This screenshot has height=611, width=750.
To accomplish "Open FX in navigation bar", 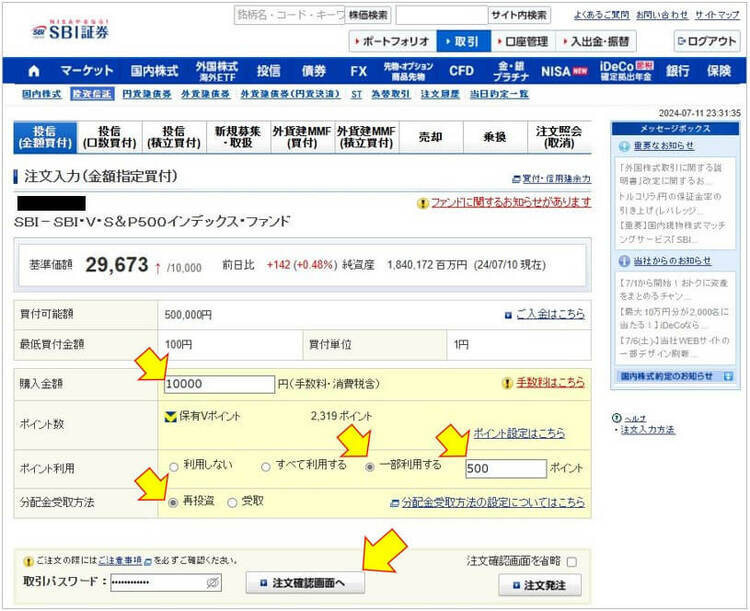I will 358,71.
